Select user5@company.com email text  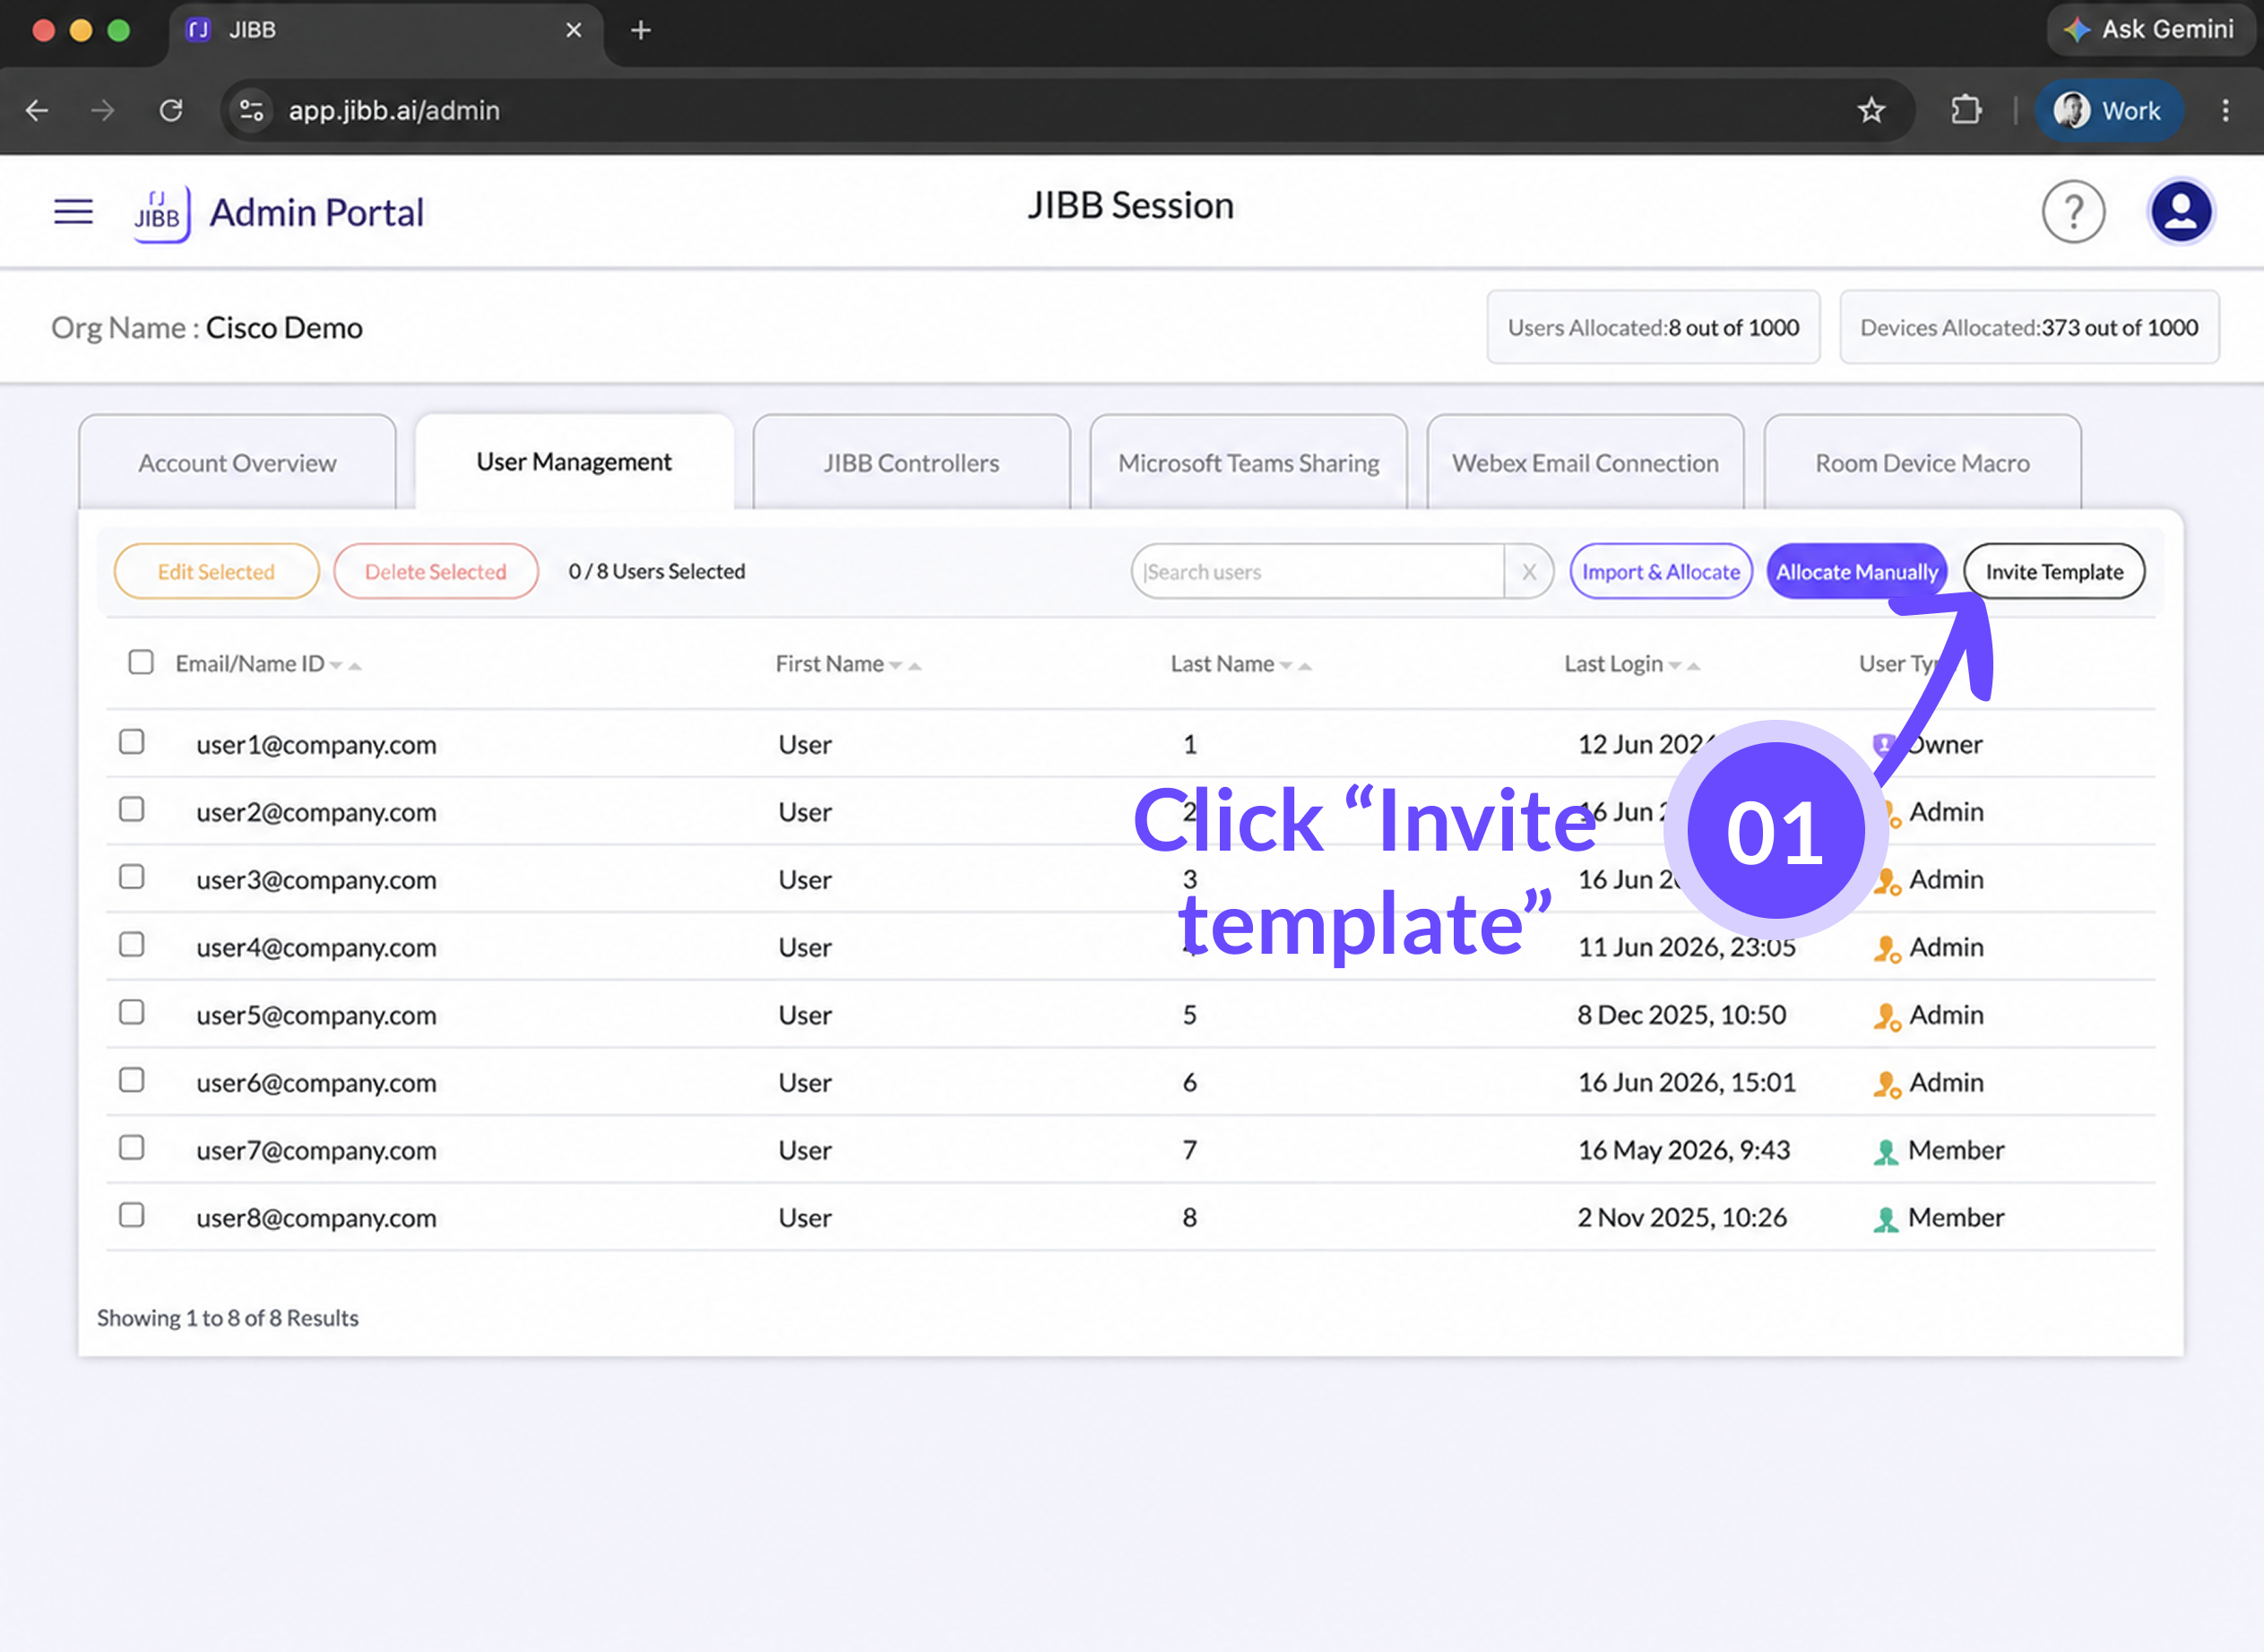(x=316, y=1015)
